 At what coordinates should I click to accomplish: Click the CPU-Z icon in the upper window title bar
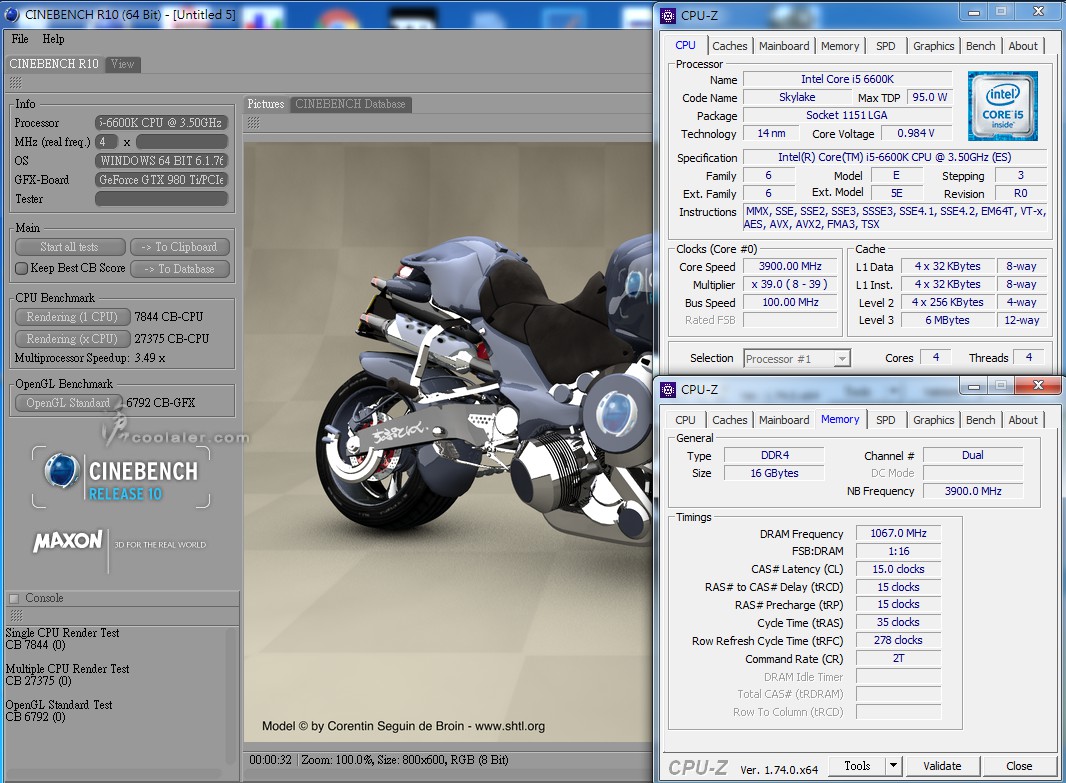pos(668,15)
